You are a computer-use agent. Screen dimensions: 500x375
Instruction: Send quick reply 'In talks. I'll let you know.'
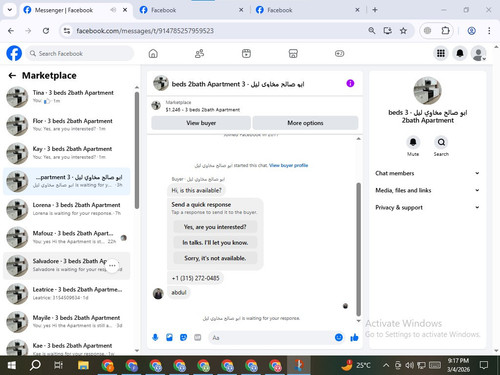215,243
